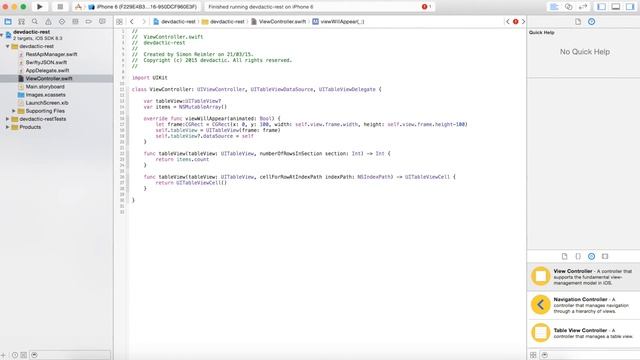Open Images.xcassets
The image size is (640, 360).
click(x=45, y=95)
